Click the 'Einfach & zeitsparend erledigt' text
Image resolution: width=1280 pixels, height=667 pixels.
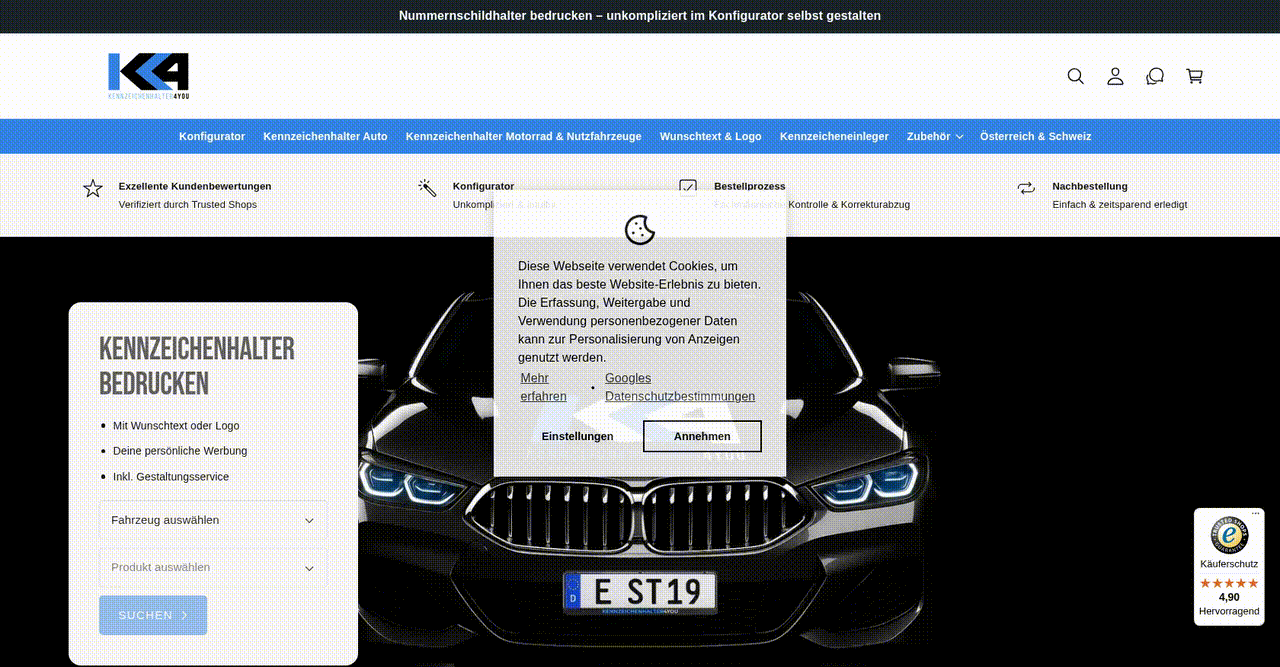click(x=1120, y=204)
